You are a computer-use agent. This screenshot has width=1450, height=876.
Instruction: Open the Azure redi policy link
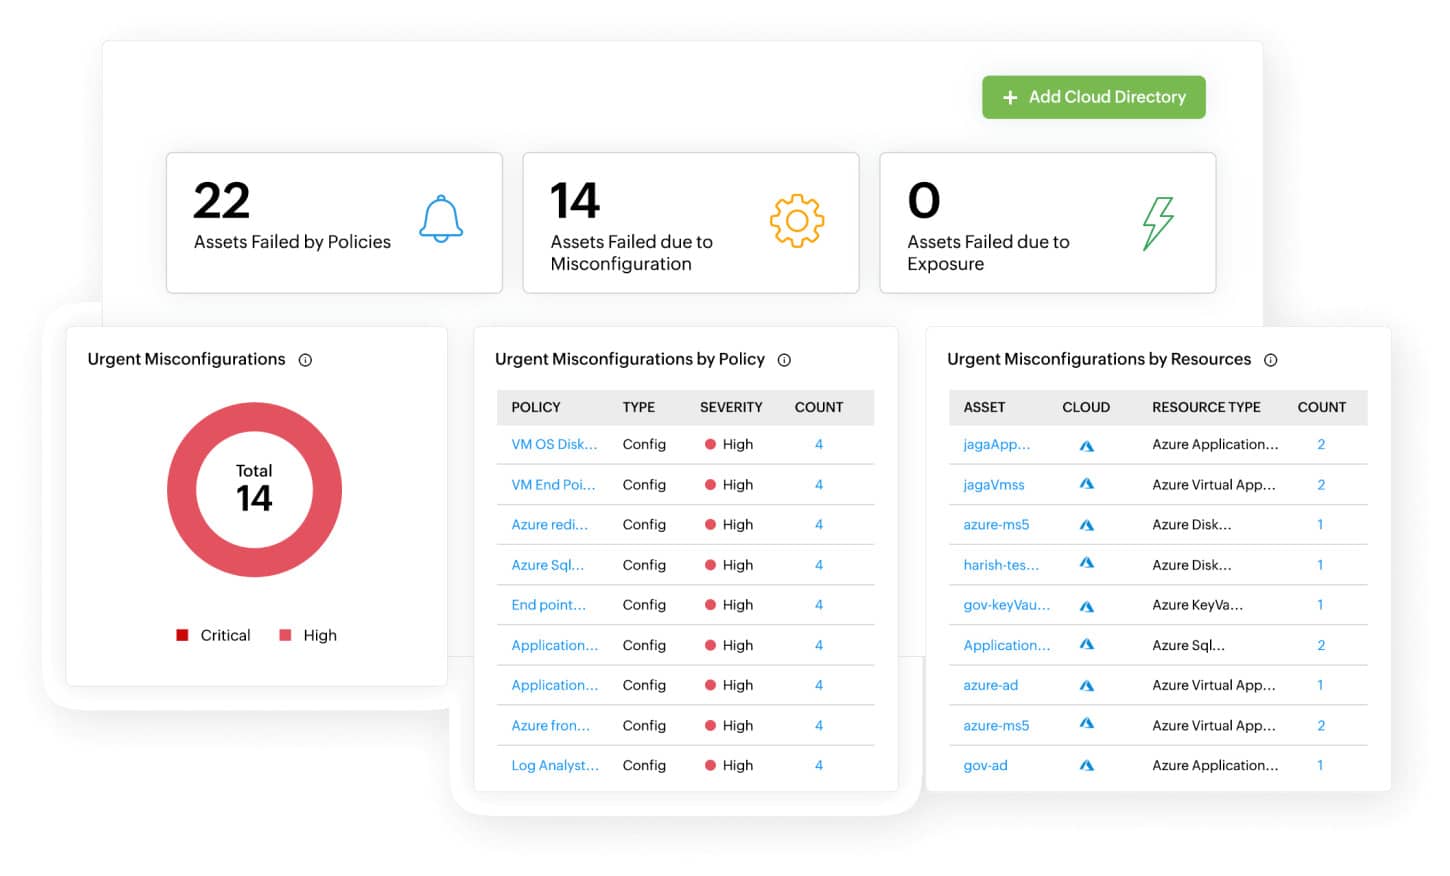549,524
